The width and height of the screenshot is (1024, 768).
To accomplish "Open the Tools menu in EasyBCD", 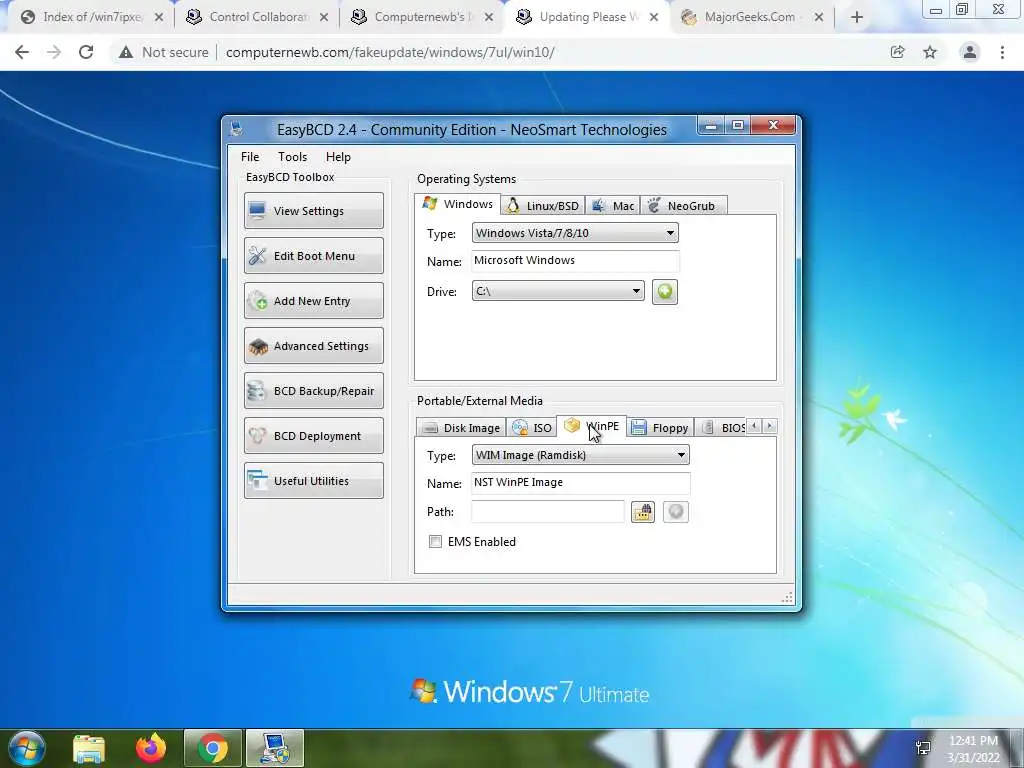I will pyautogui.click(x=292, y=157).
